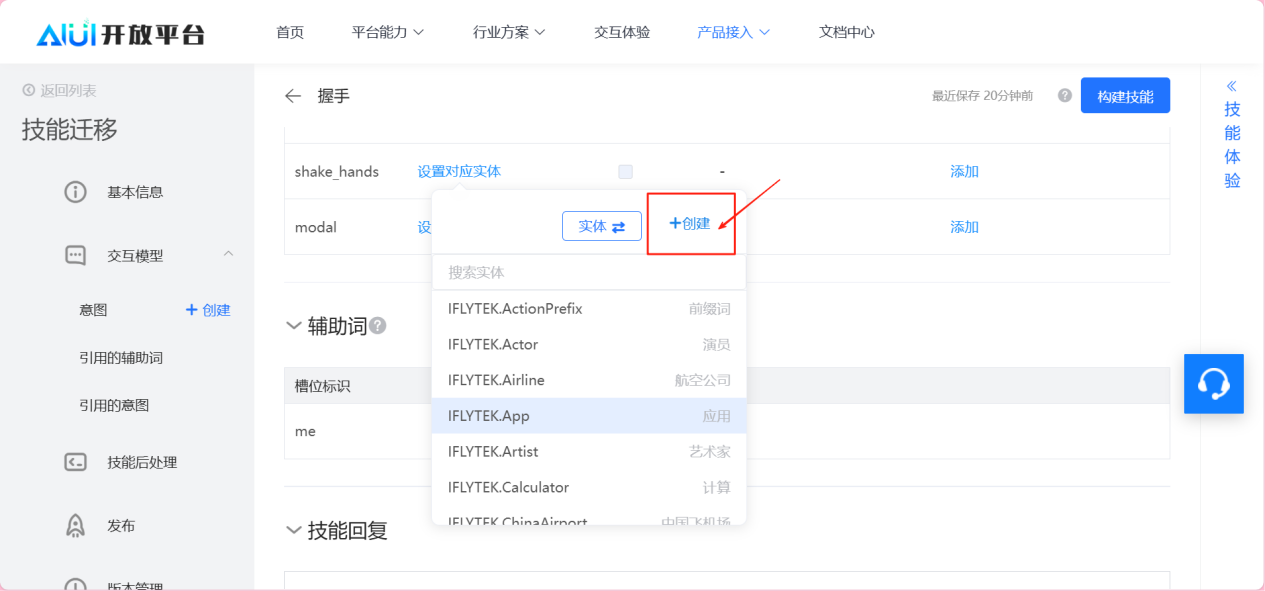Click the back arrow beside 握手

pos(293,96)
